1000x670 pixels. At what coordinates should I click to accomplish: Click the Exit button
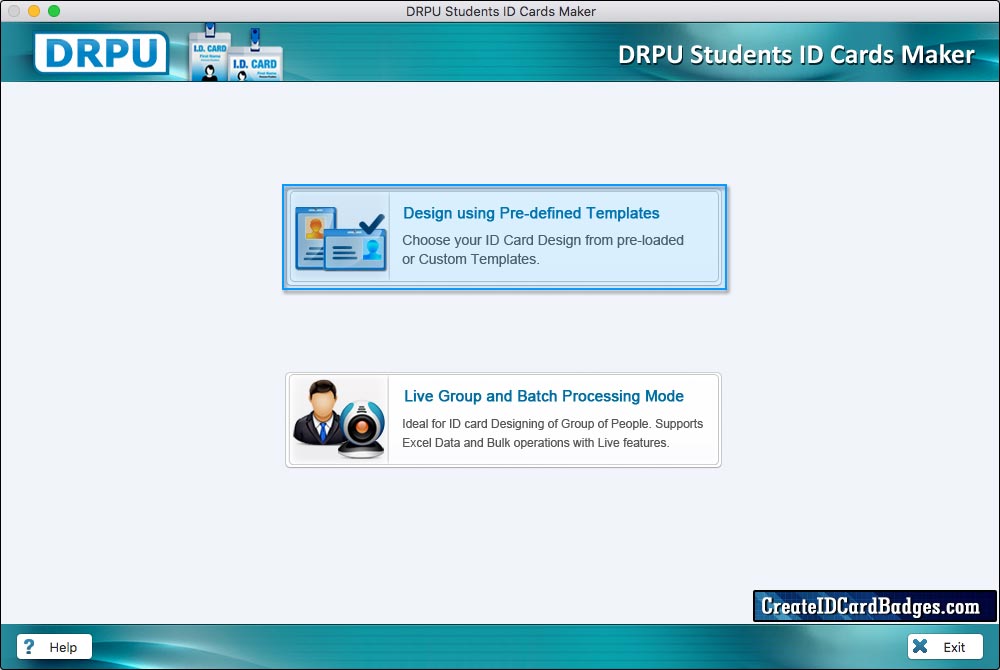(x=945, y=646)
